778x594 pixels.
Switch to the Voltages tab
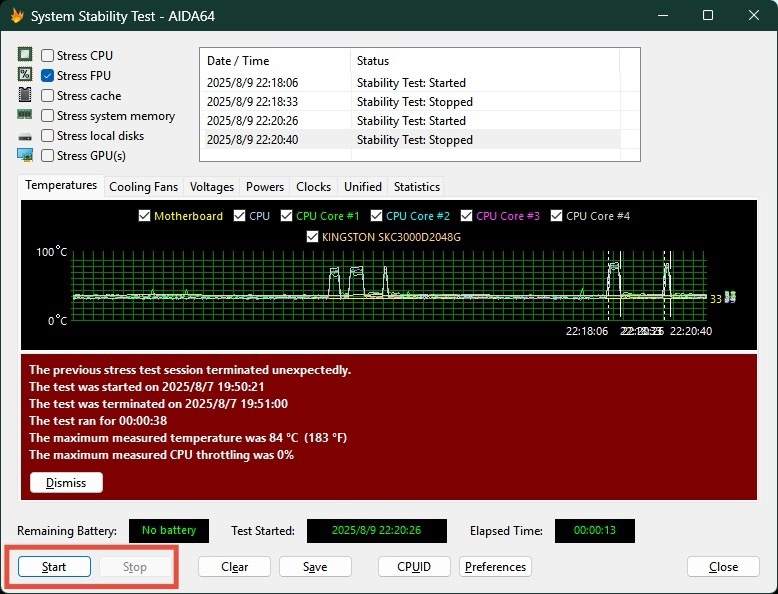212,187
